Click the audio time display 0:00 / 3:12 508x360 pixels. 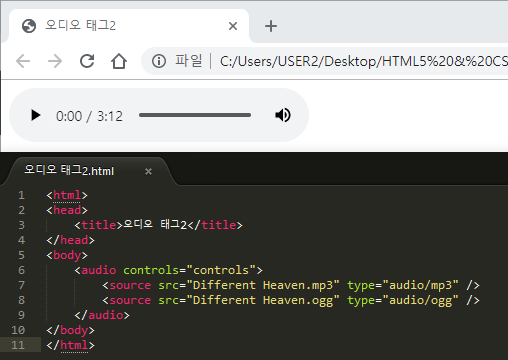[x=89, y=116]
